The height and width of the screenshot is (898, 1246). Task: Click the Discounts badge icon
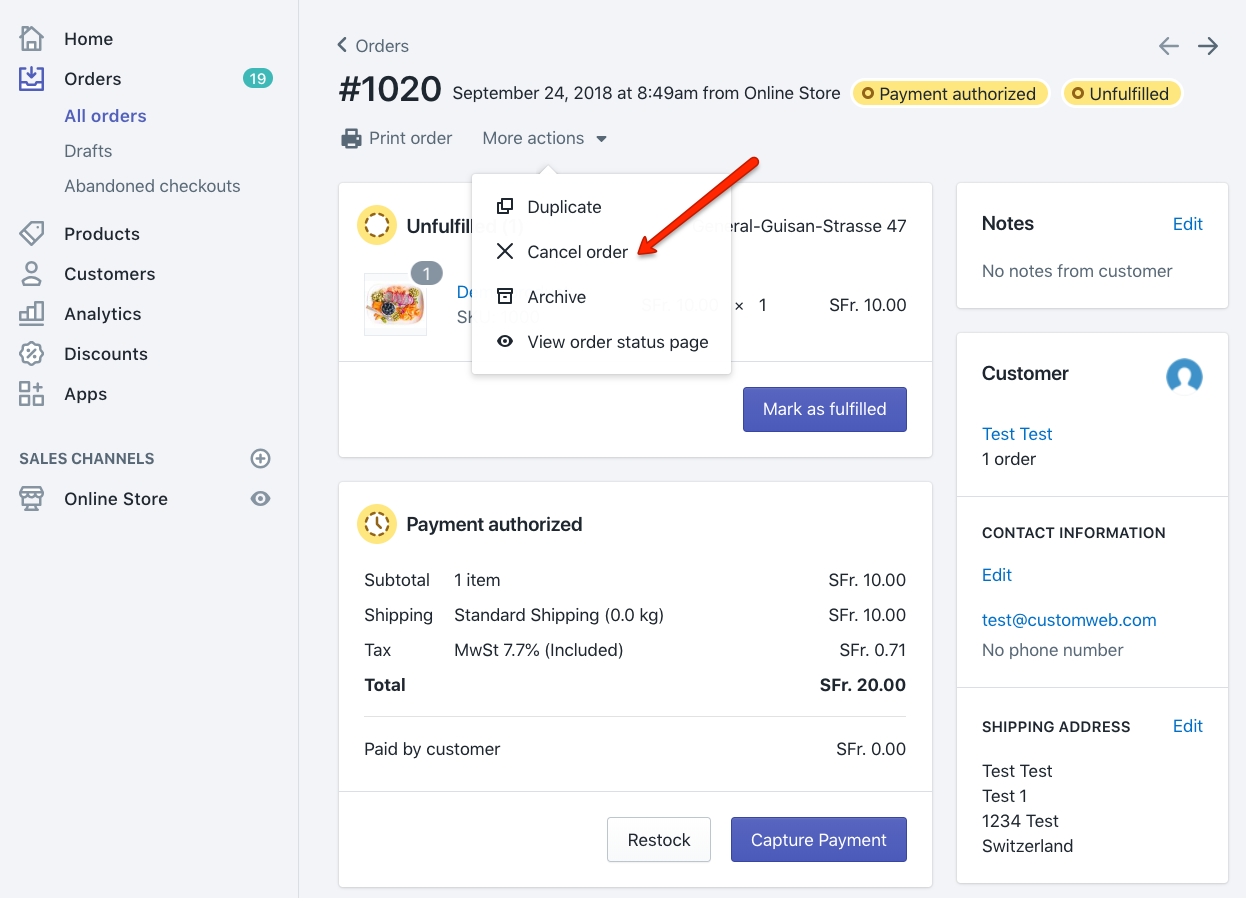pos(32,354)
